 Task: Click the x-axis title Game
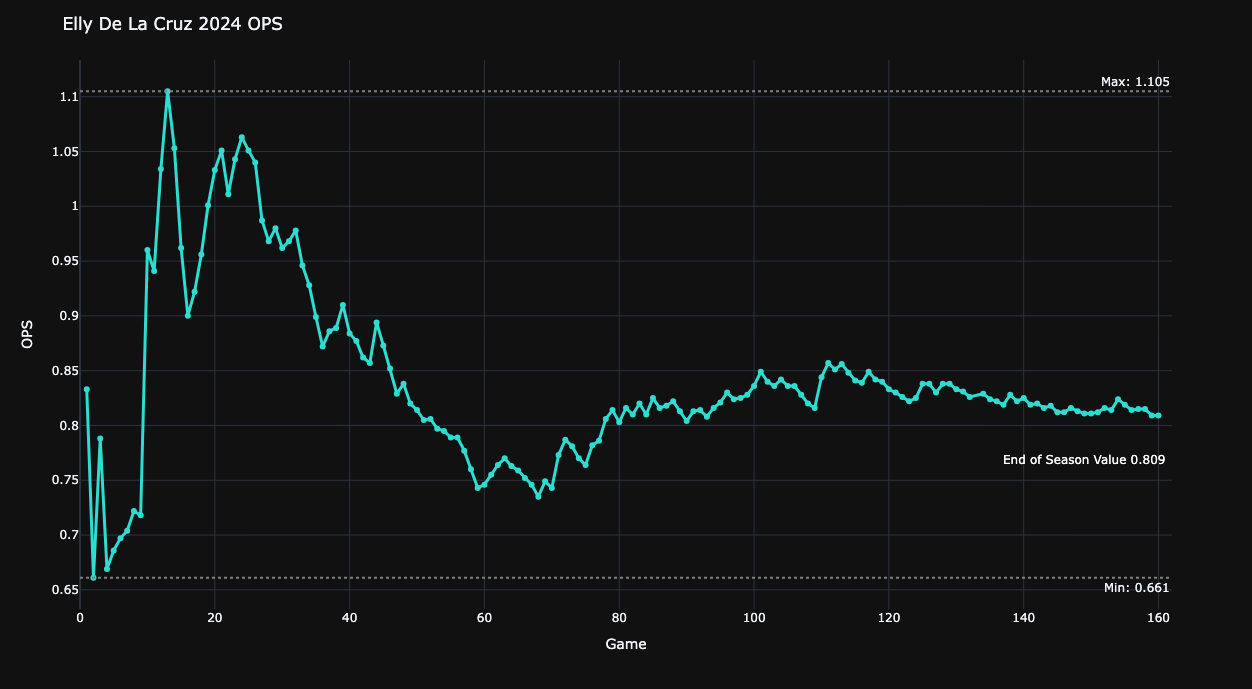click(x=626, y=645)
